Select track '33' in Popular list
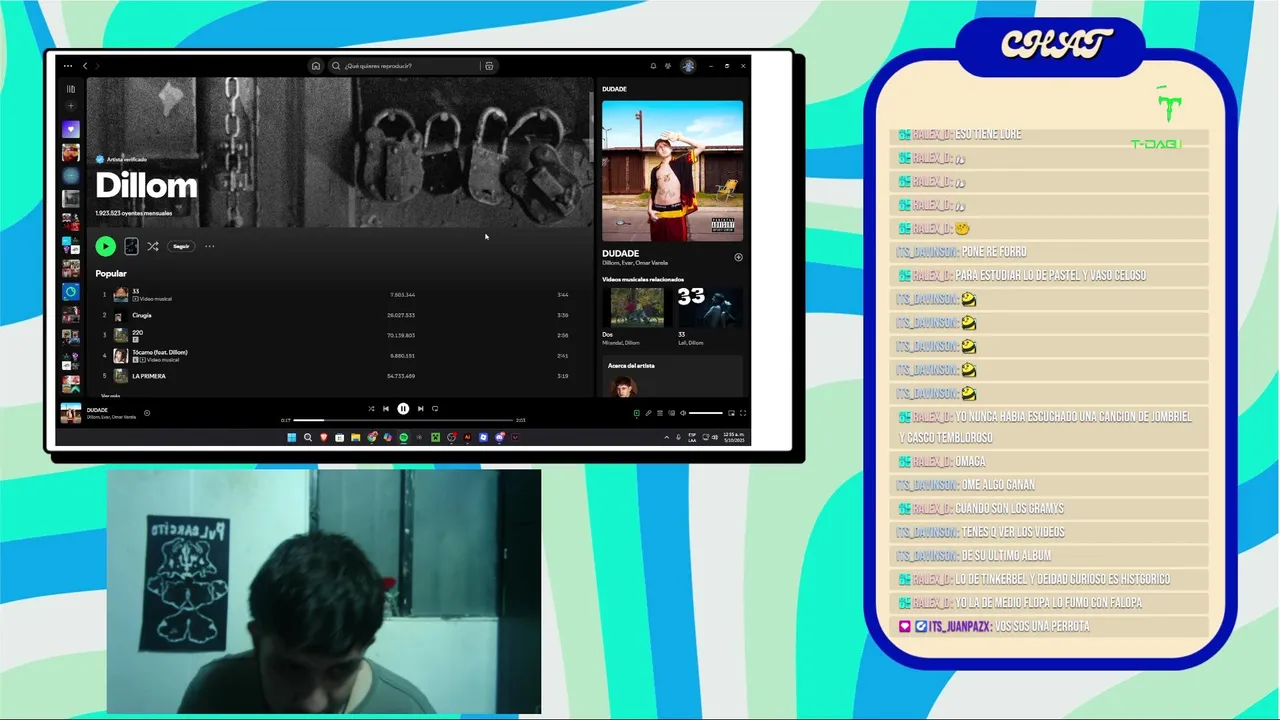This screenshot has width=1280, height=720. tap(340, 295)
